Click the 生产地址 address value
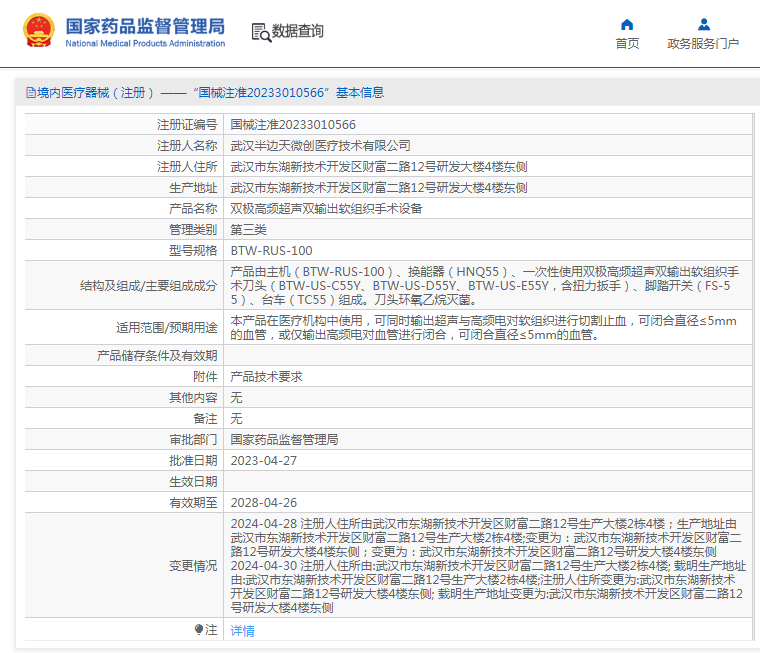The width and height of the screenshot is (760, 653). 379,188
